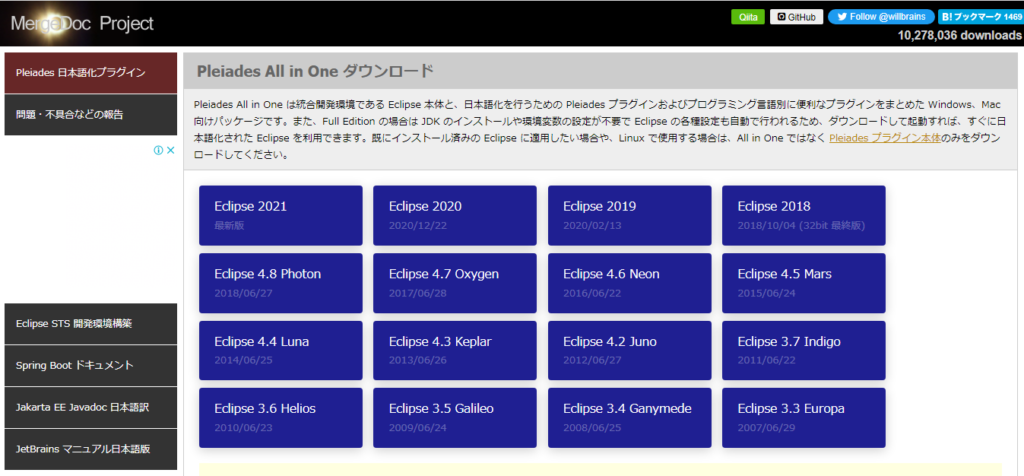Follow the Pleiades プラグイン本体 link

tap(884, 138)
